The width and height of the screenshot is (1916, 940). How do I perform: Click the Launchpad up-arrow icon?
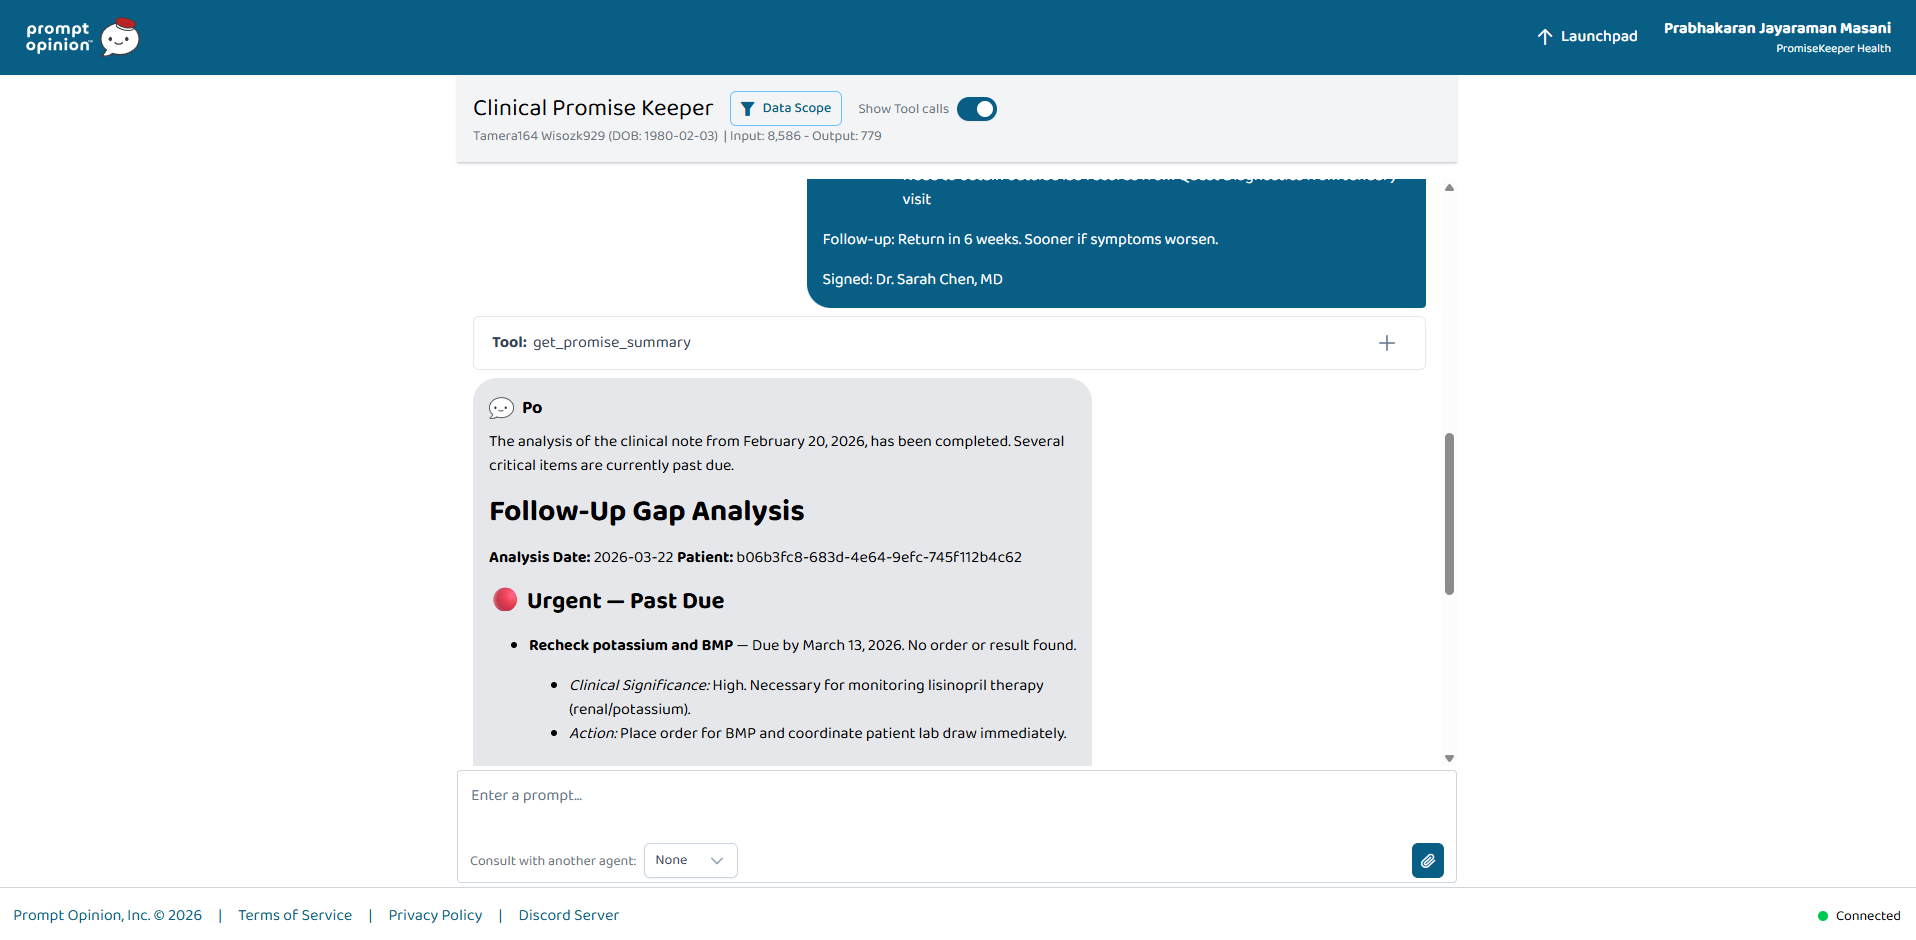pos(1545,37)
